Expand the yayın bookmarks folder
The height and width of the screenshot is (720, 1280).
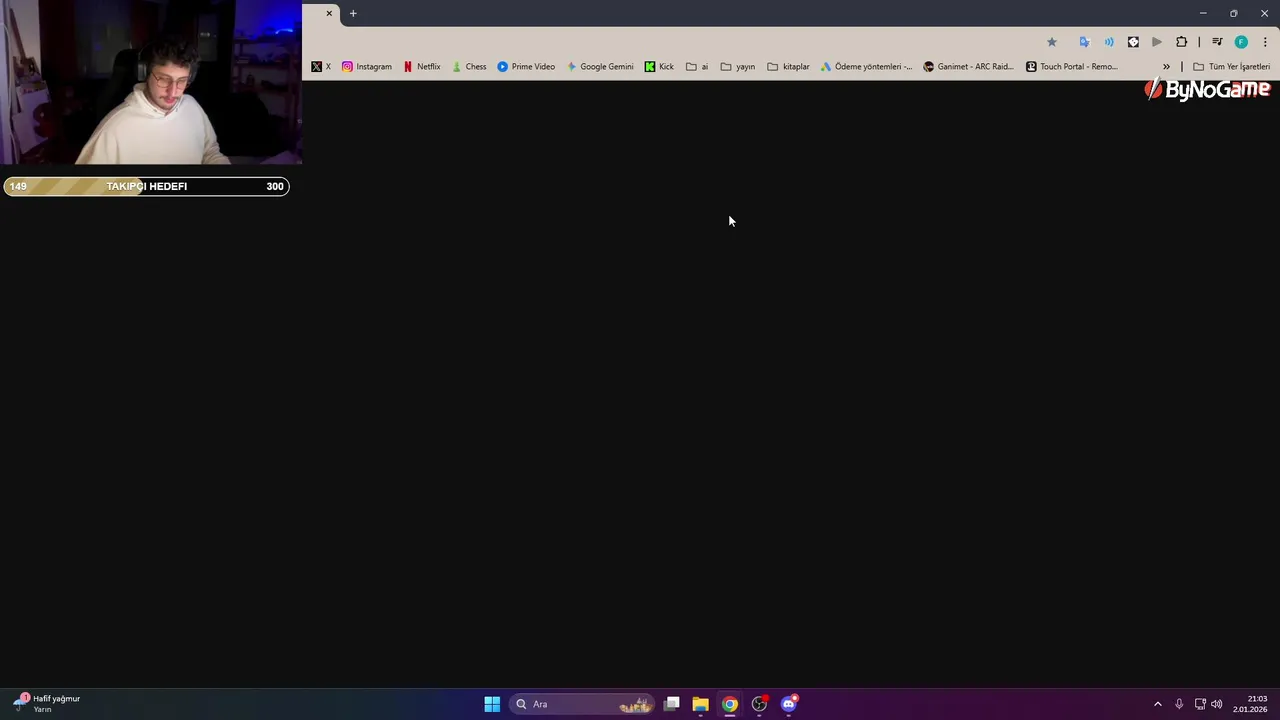pyautogui.click(x=738, y=67)
